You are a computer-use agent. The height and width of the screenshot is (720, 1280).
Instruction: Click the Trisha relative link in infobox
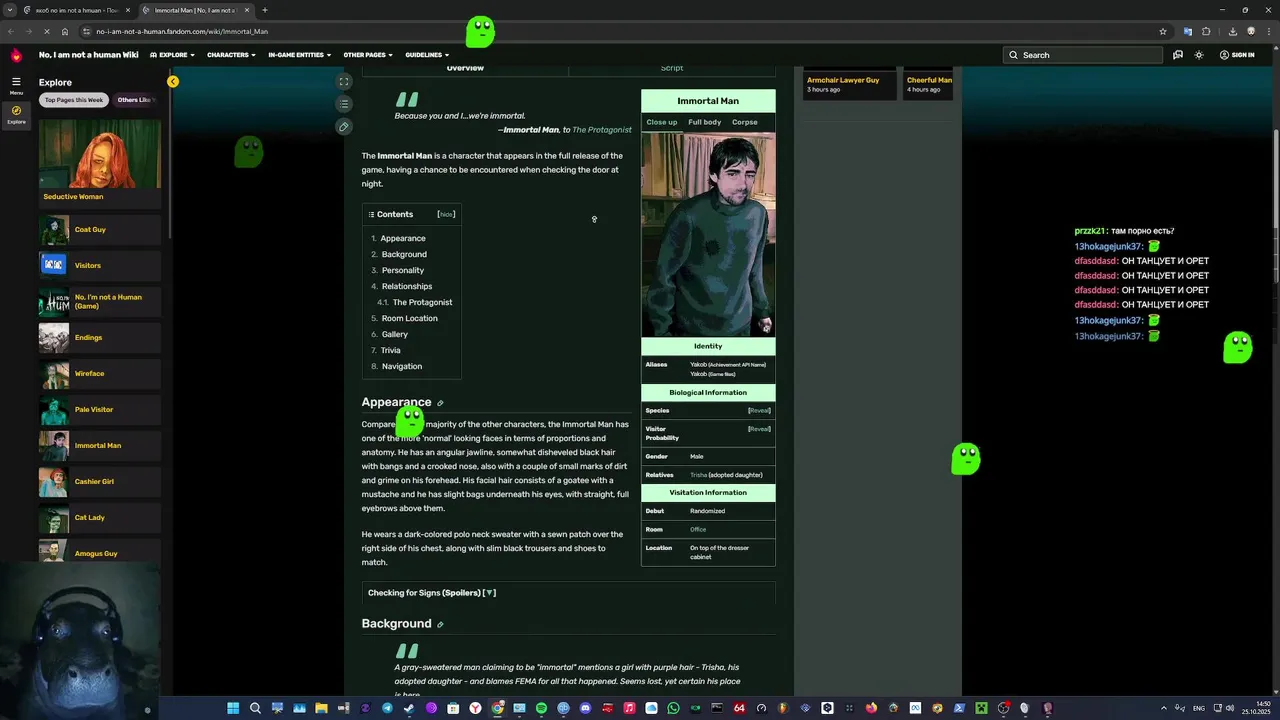(698, 475)
